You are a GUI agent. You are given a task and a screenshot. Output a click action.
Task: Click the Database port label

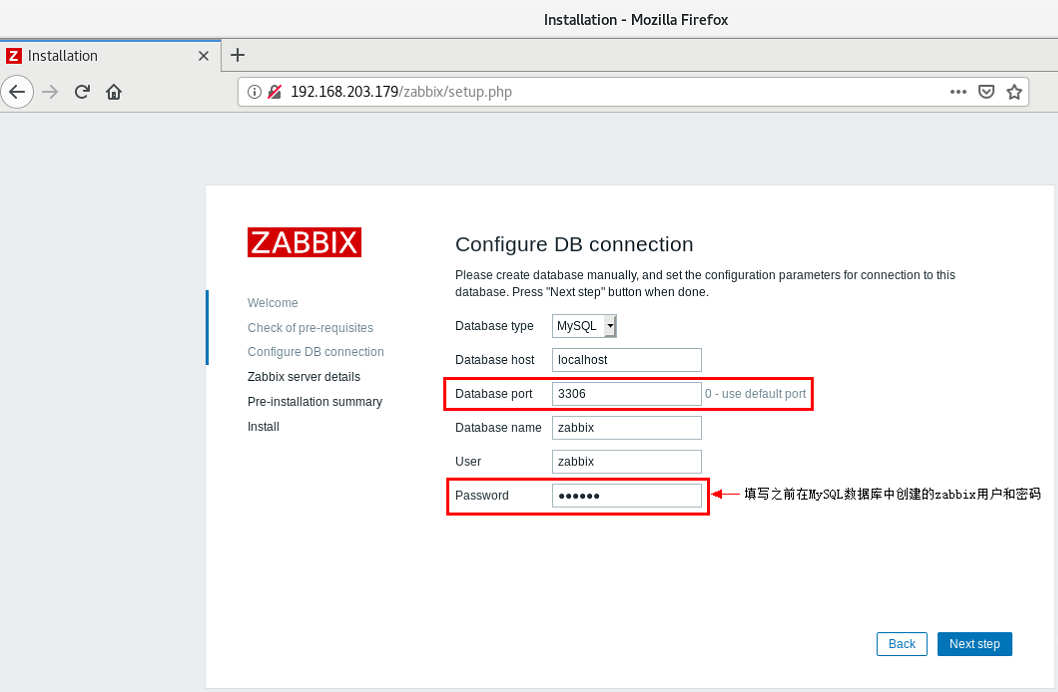[494, 394]
